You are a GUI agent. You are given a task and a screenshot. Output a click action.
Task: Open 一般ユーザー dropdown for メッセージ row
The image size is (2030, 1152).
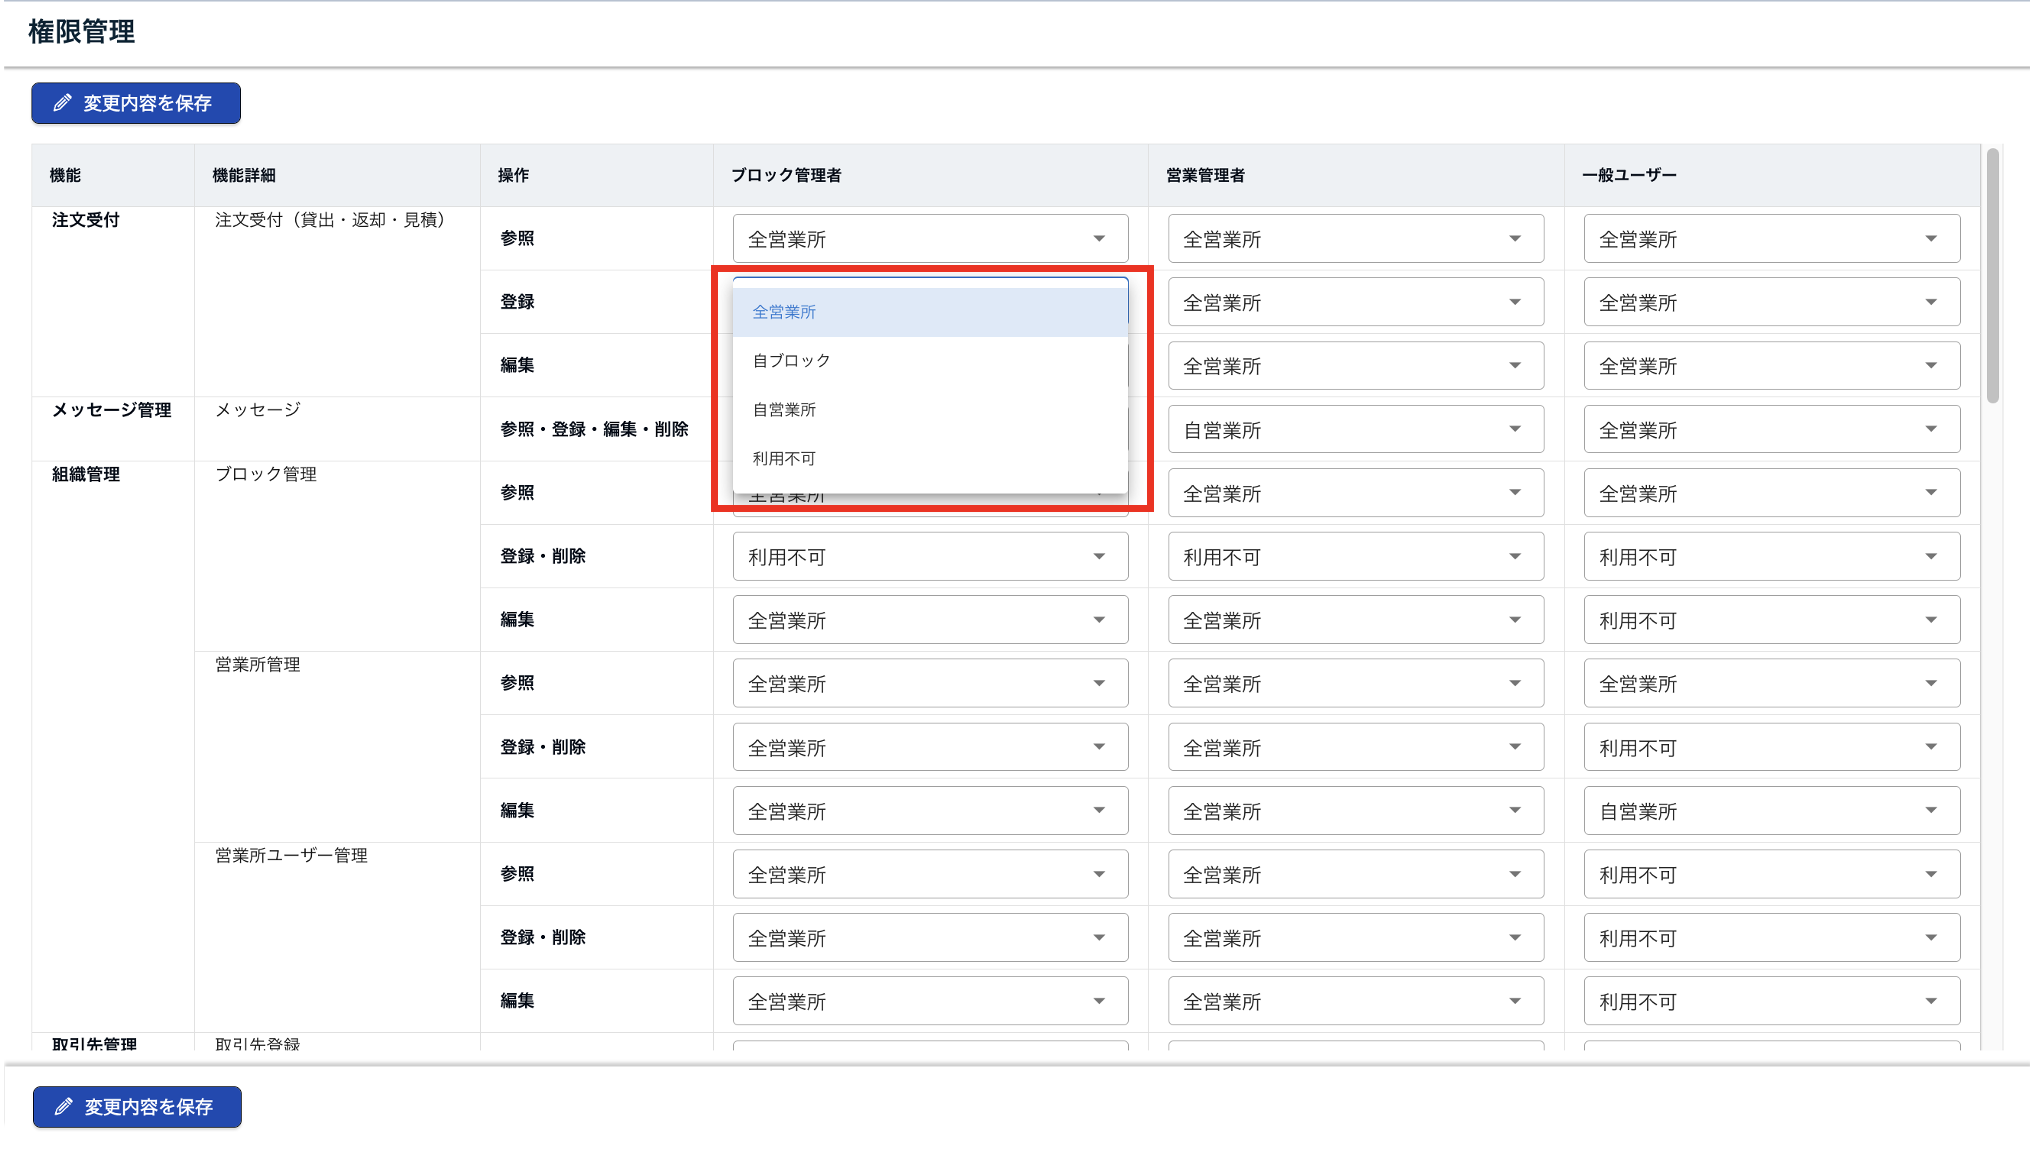click(x=1772, y=430)
